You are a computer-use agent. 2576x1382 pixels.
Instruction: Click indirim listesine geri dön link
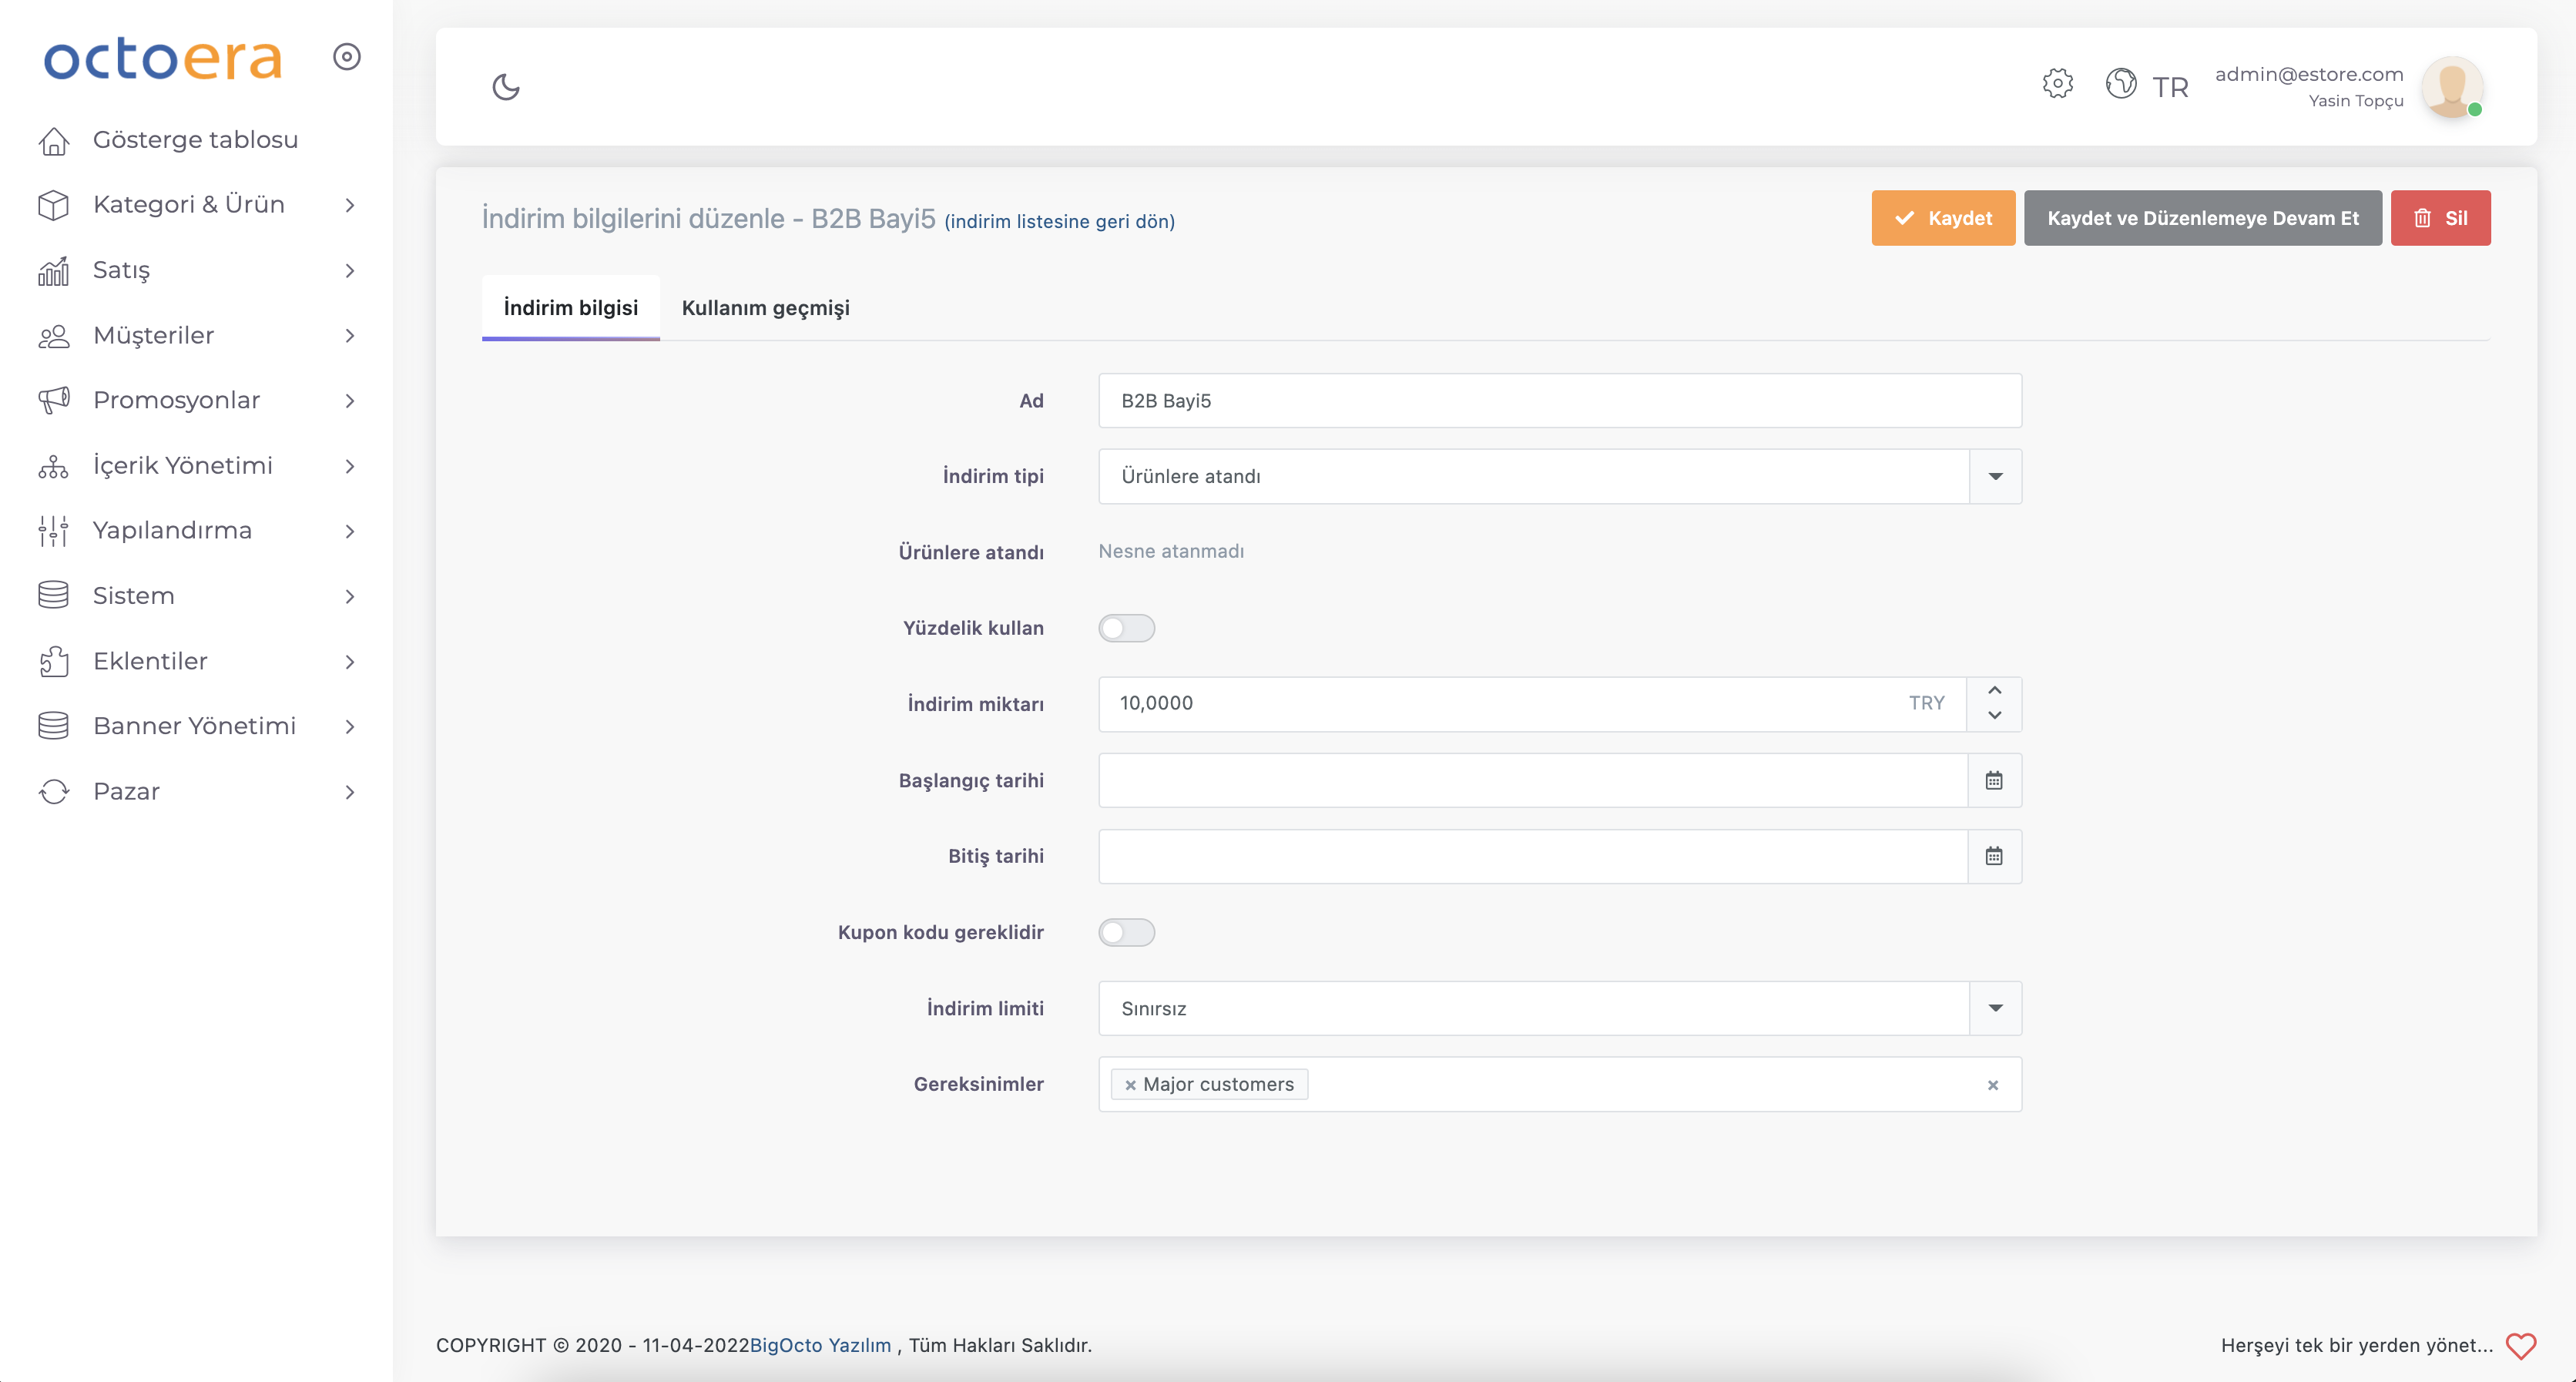click(x=1059, y=221)
